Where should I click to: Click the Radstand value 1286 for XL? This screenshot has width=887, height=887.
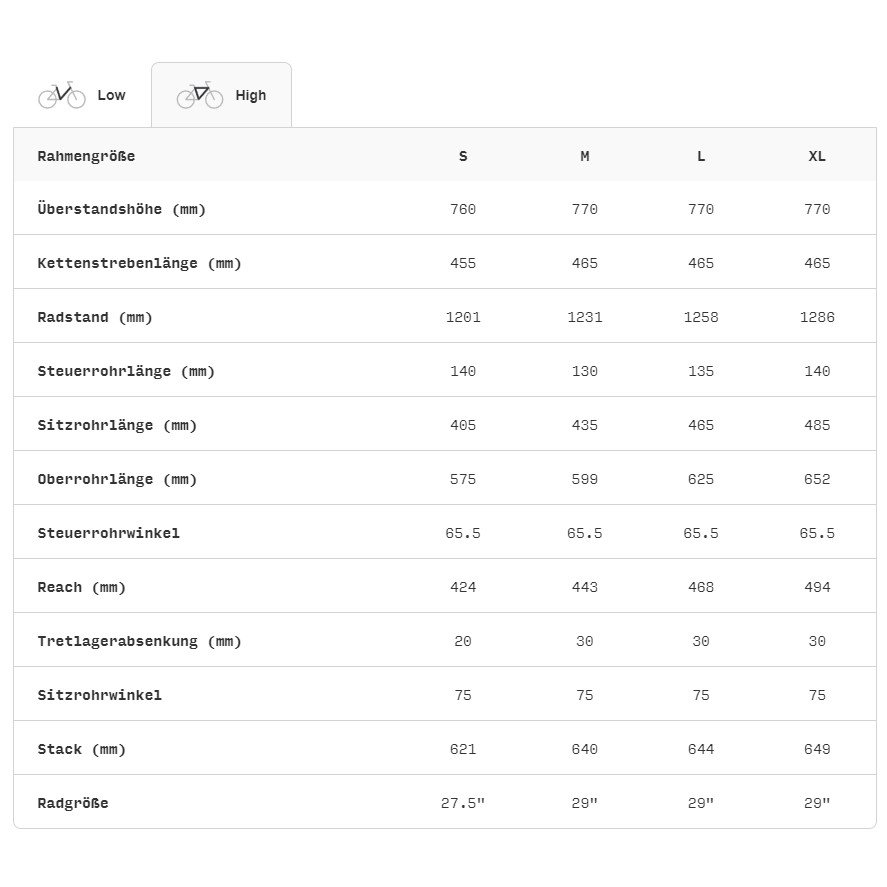(x=817, y=318)
